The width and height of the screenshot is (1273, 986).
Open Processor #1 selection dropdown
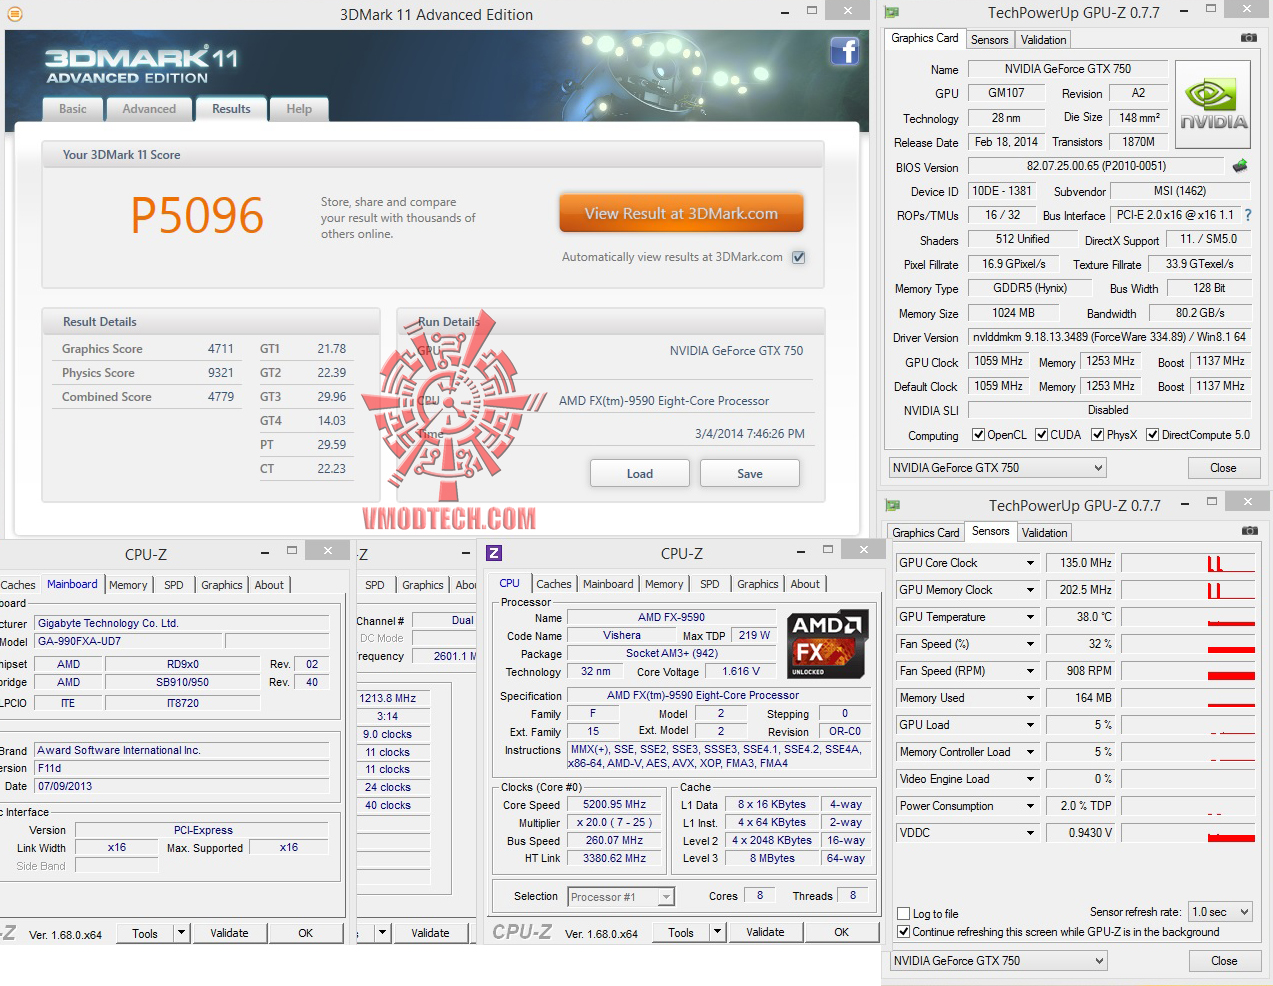pos(621,897)
